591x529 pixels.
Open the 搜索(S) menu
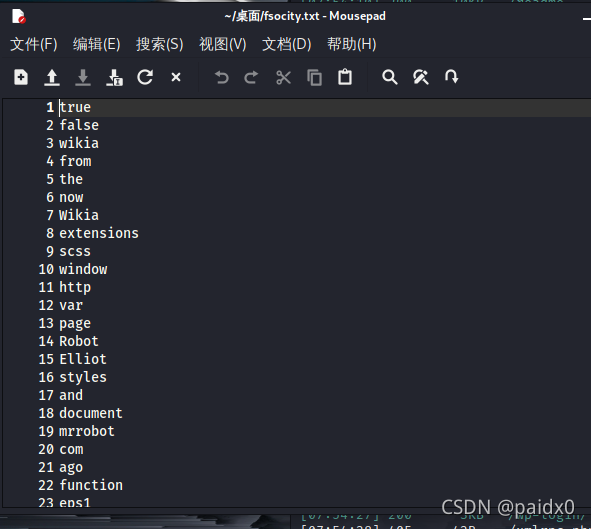160,44
